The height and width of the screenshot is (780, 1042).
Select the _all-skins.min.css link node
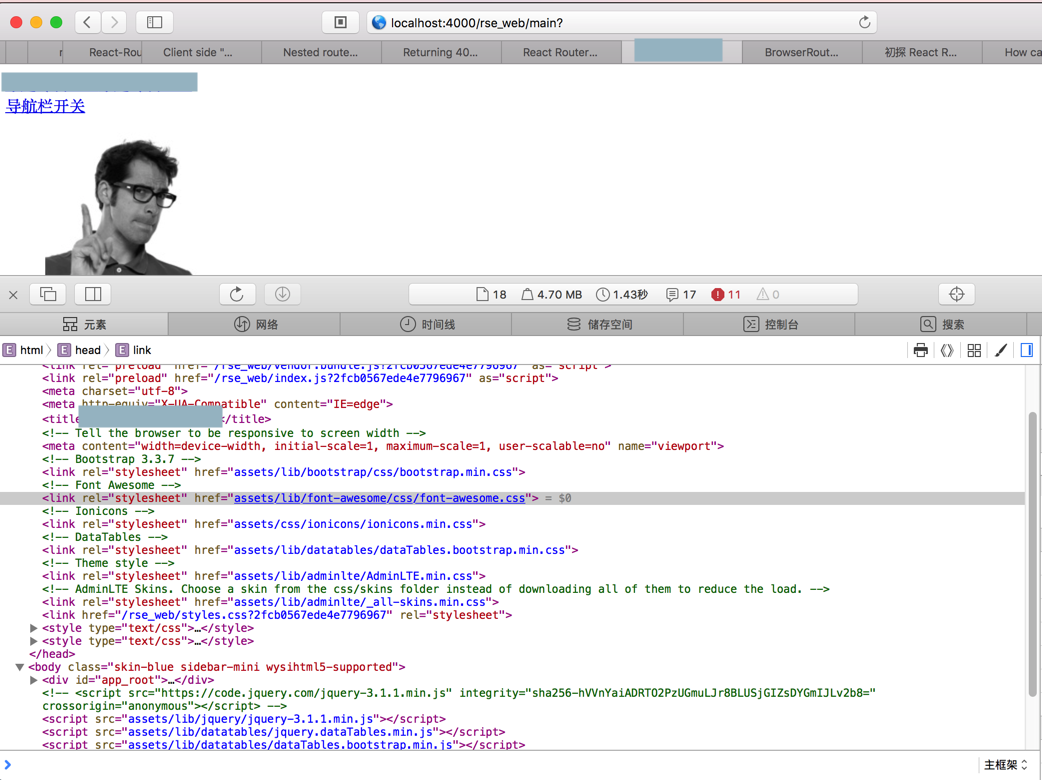click(270, 602)
